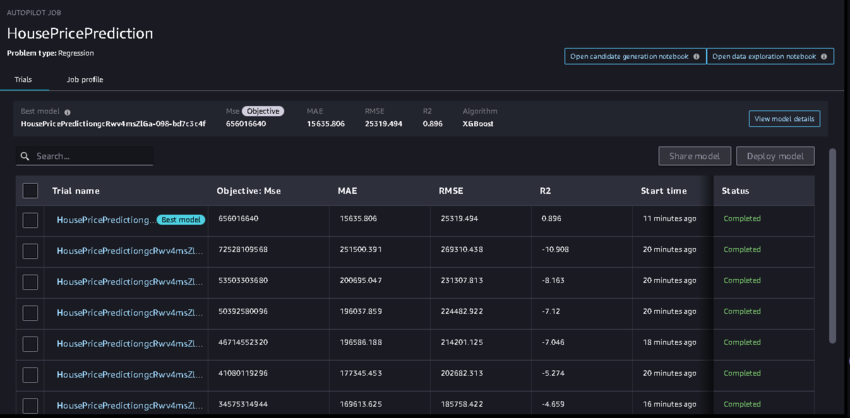This screenshot has height=418, width=850.
Task: Click best model name ending 098-bd7c3c4f
Action: (113, 124)
